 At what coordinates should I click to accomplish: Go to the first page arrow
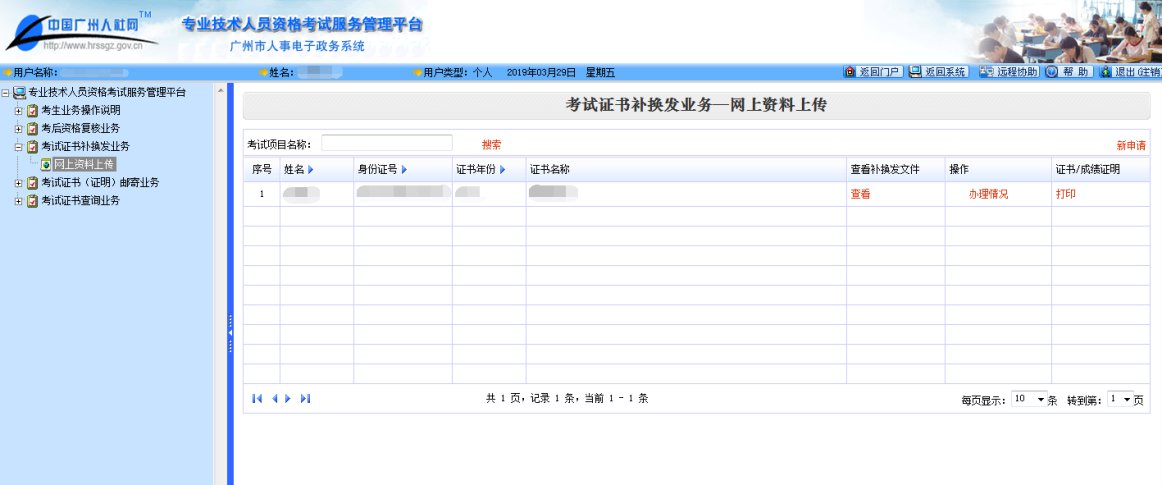point(257,399)
